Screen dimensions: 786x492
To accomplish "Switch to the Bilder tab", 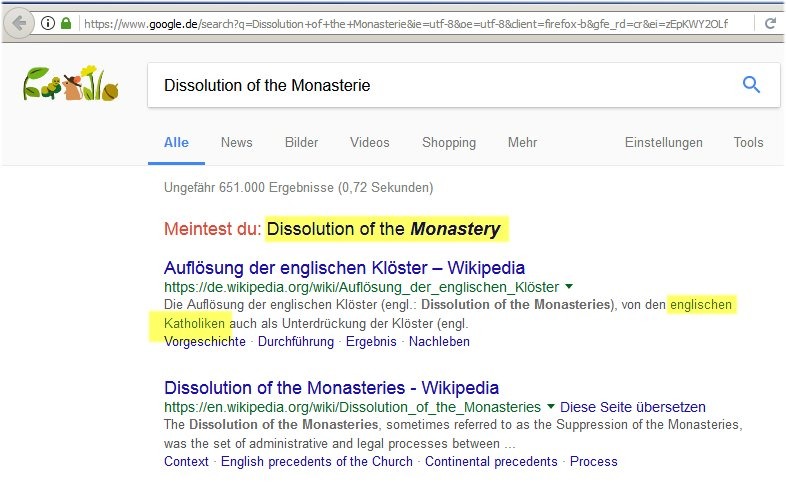I will 301,142.
